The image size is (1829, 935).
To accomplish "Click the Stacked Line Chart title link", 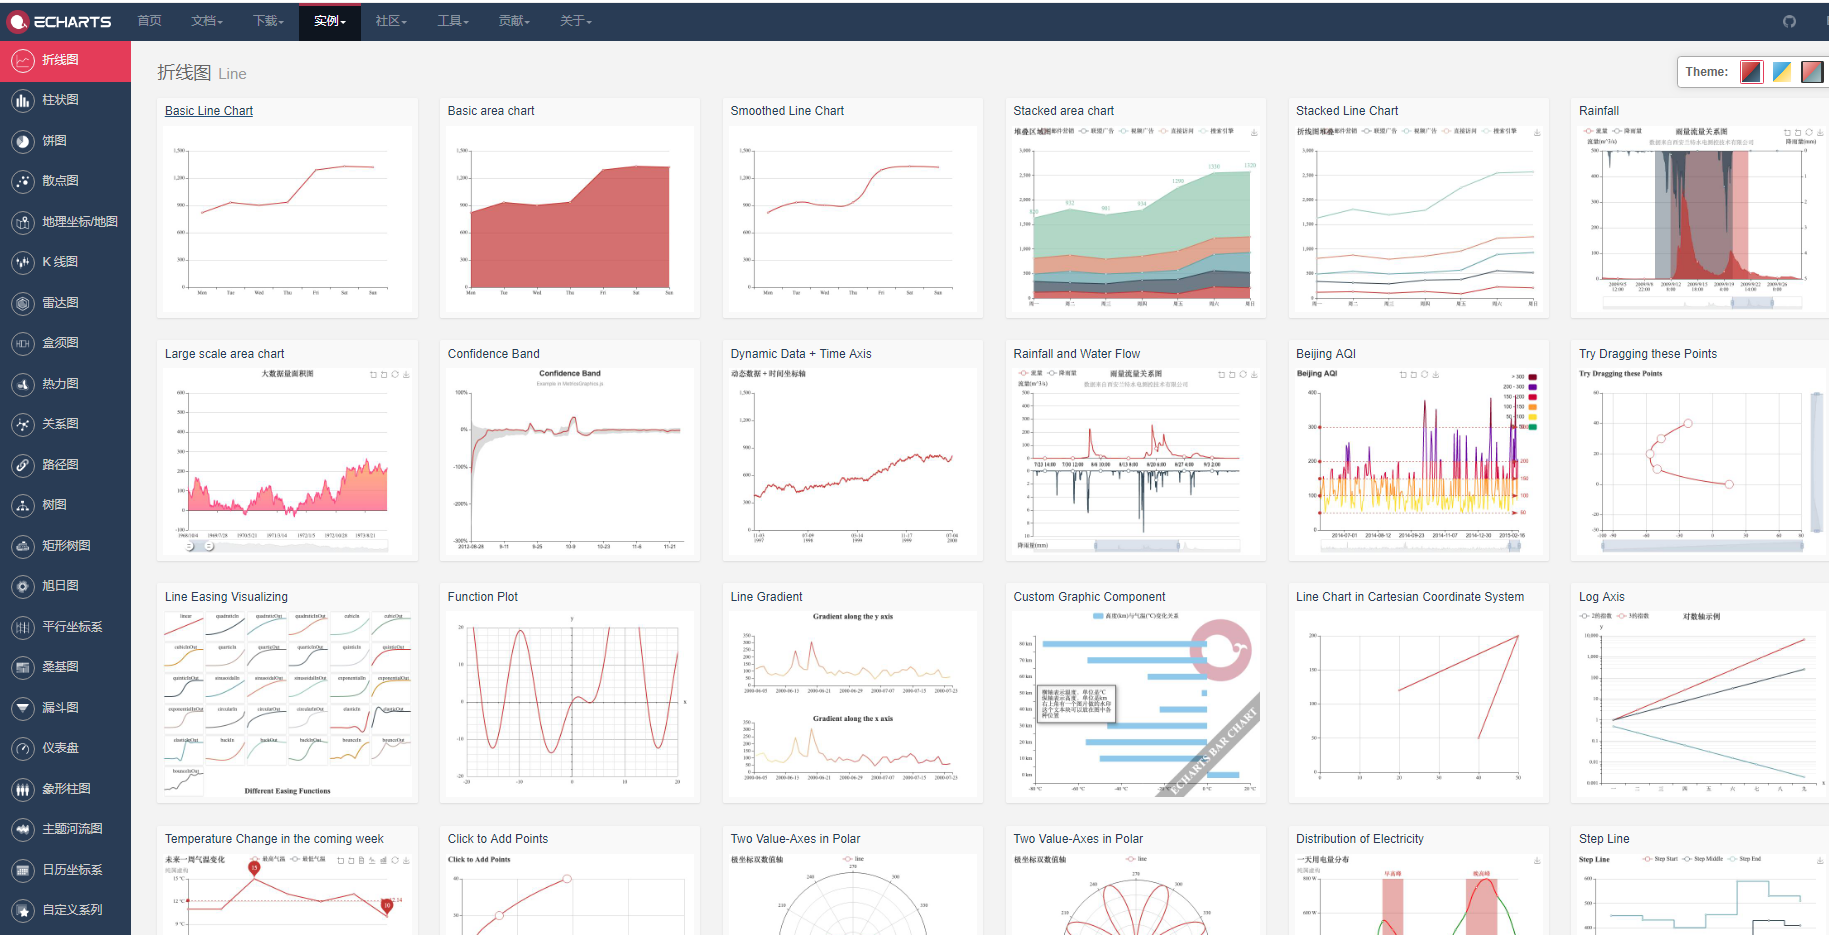I will 1347,110.
